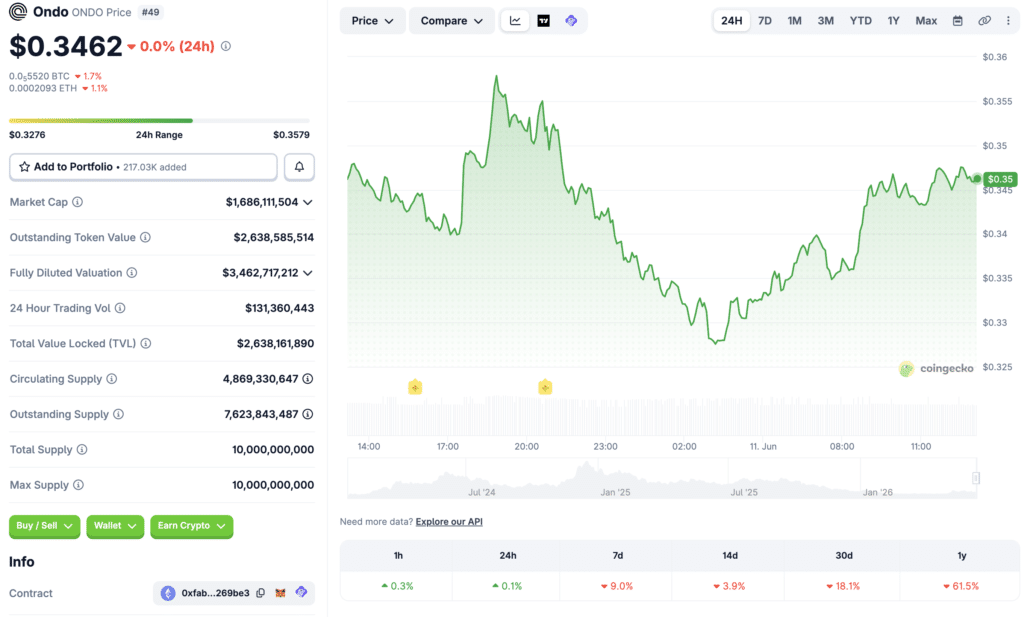Select the YTD time range tab

(x=861, y=21)
